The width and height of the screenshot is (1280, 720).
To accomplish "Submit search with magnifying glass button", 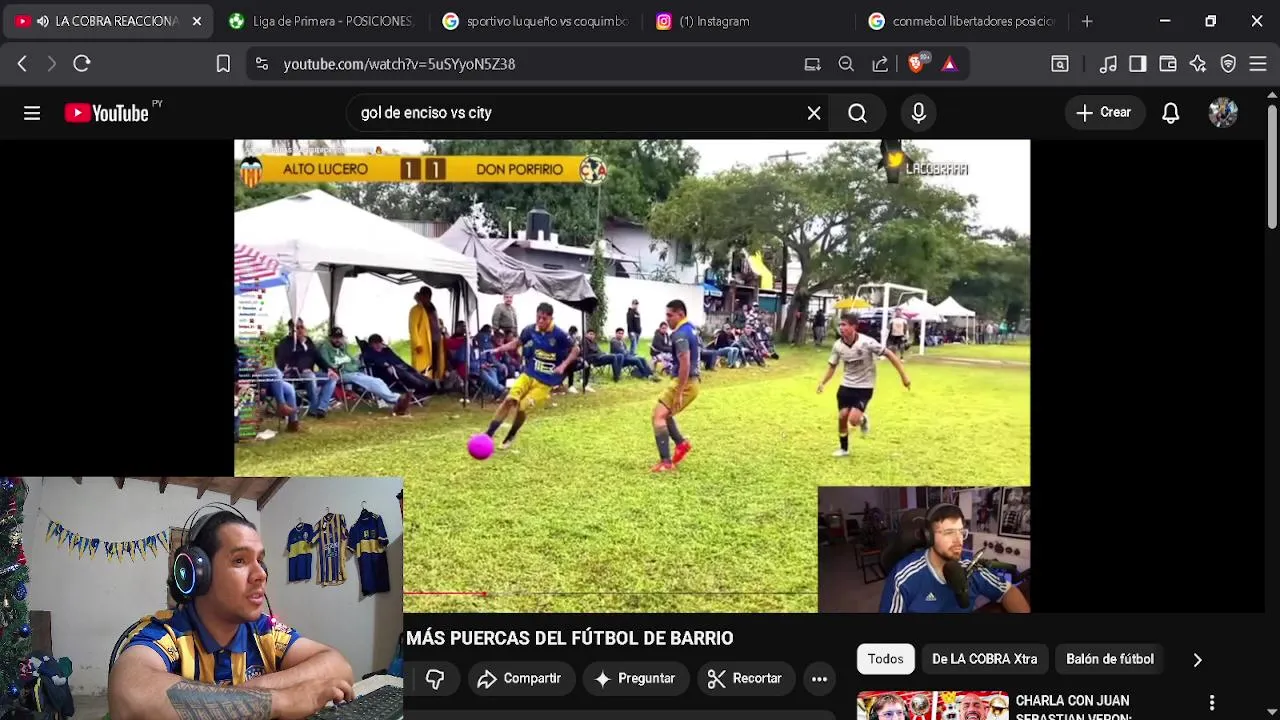I will point(857,113).
